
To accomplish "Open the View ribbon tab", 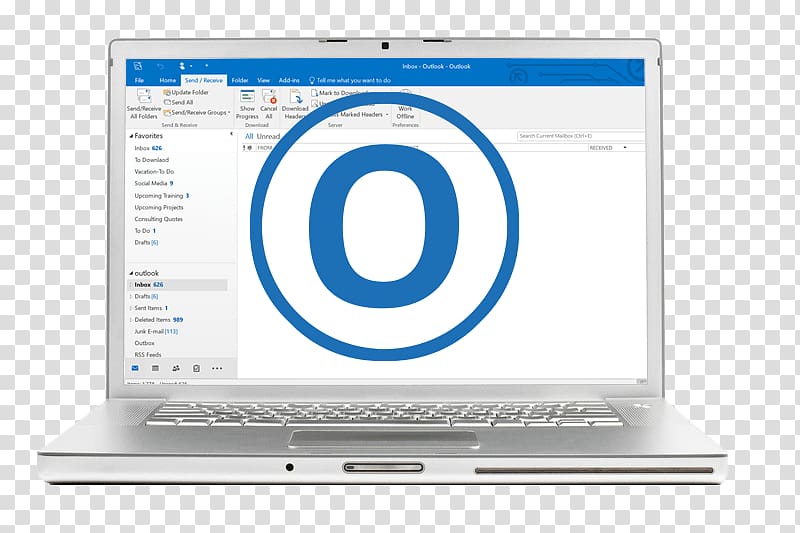I will 263,80.
